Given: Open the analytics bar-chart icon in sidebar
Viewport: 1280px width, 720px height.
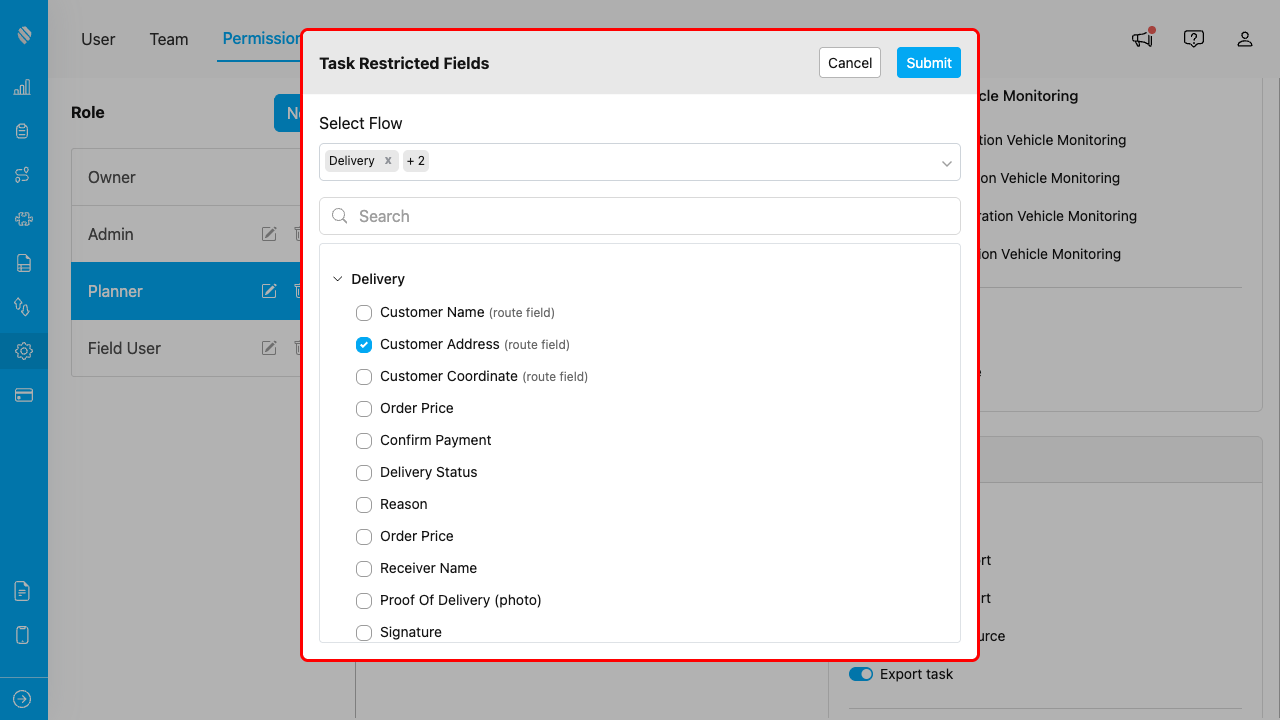Looking at the screenshot, I should [22, 87].
